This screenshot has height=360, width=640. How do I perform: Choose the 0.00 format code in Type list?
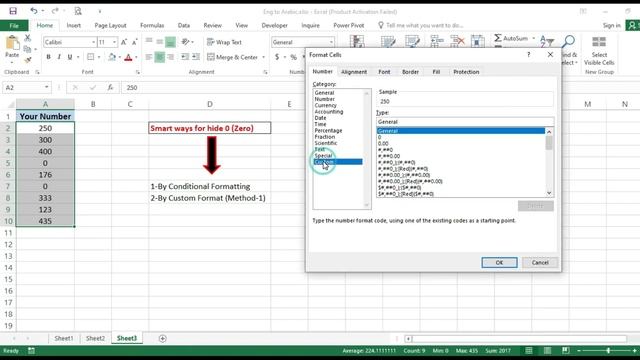(x=383, y=143)
